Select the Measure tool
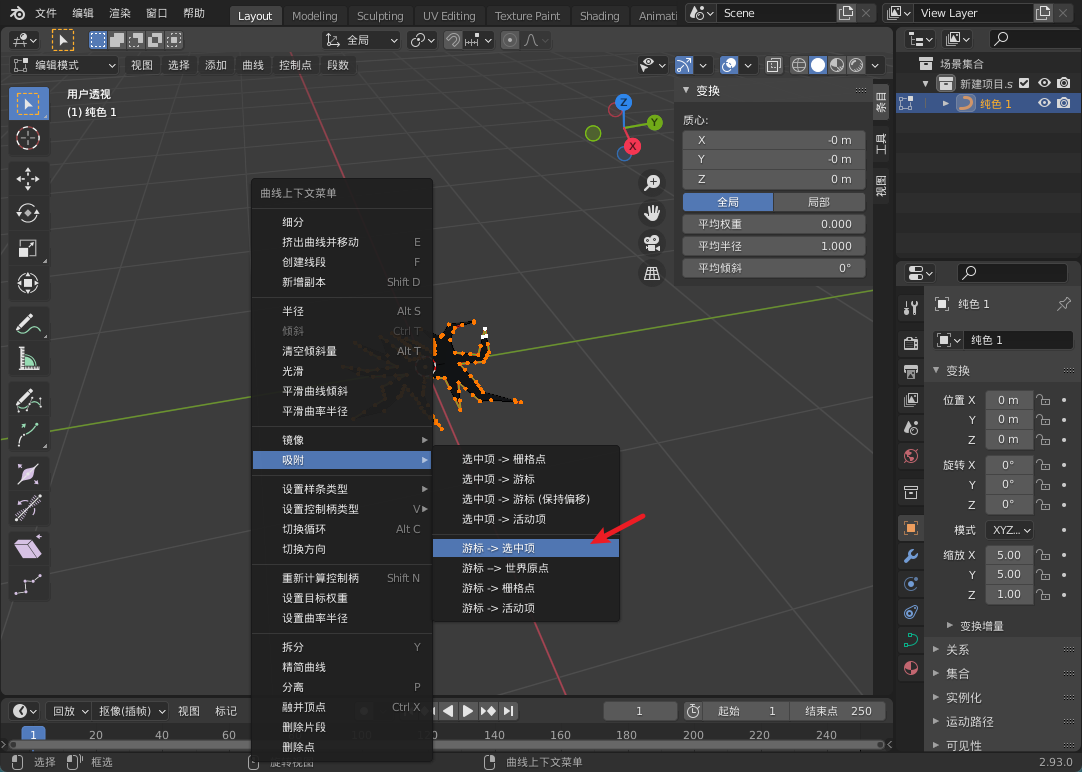Image resolution: width=1082 pixels, height=772 pixels. tap(28, 358)
